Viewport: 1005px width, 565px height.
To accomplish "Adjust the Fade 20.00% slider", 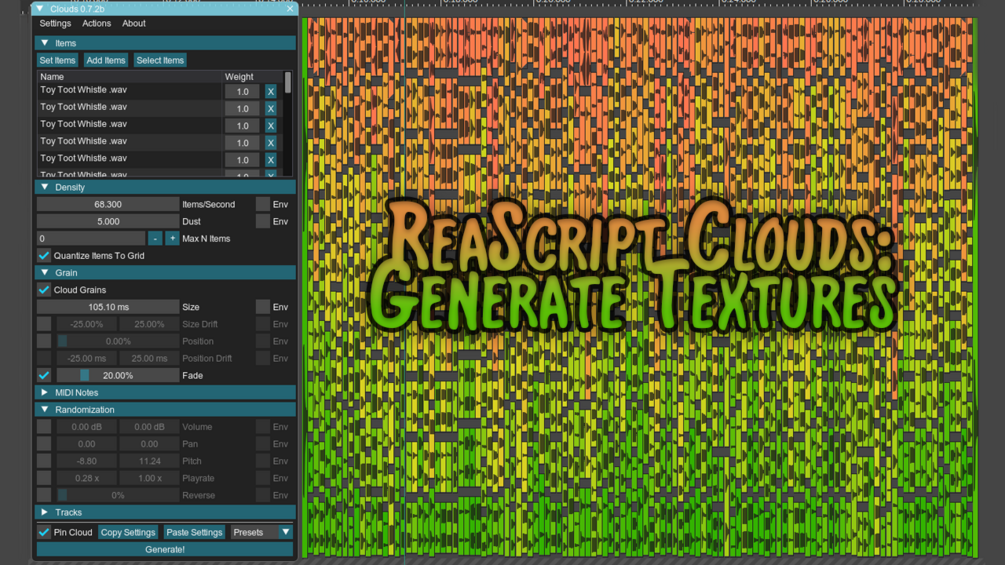I will (118, 375).
